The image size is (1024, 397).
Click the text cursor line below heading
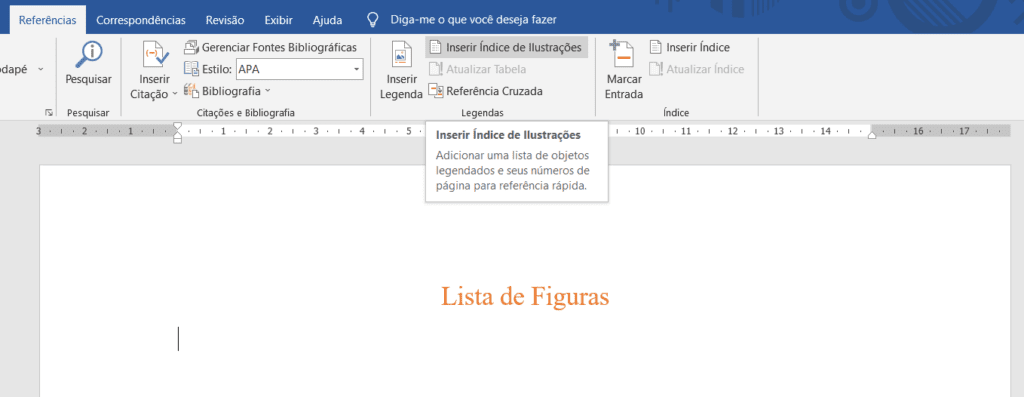pyautogui.click(x=178, y=339)
